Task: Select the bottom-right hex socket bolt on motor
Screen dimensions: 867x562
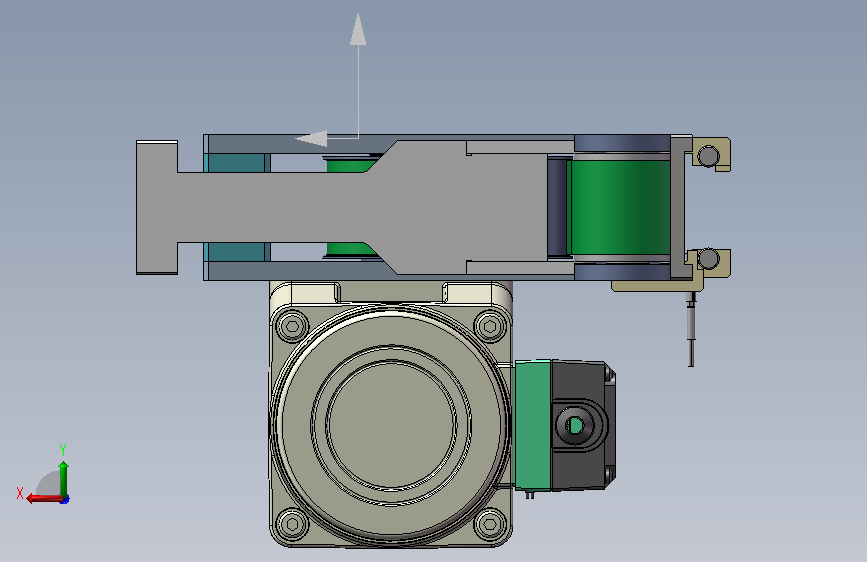Action: 490,524
